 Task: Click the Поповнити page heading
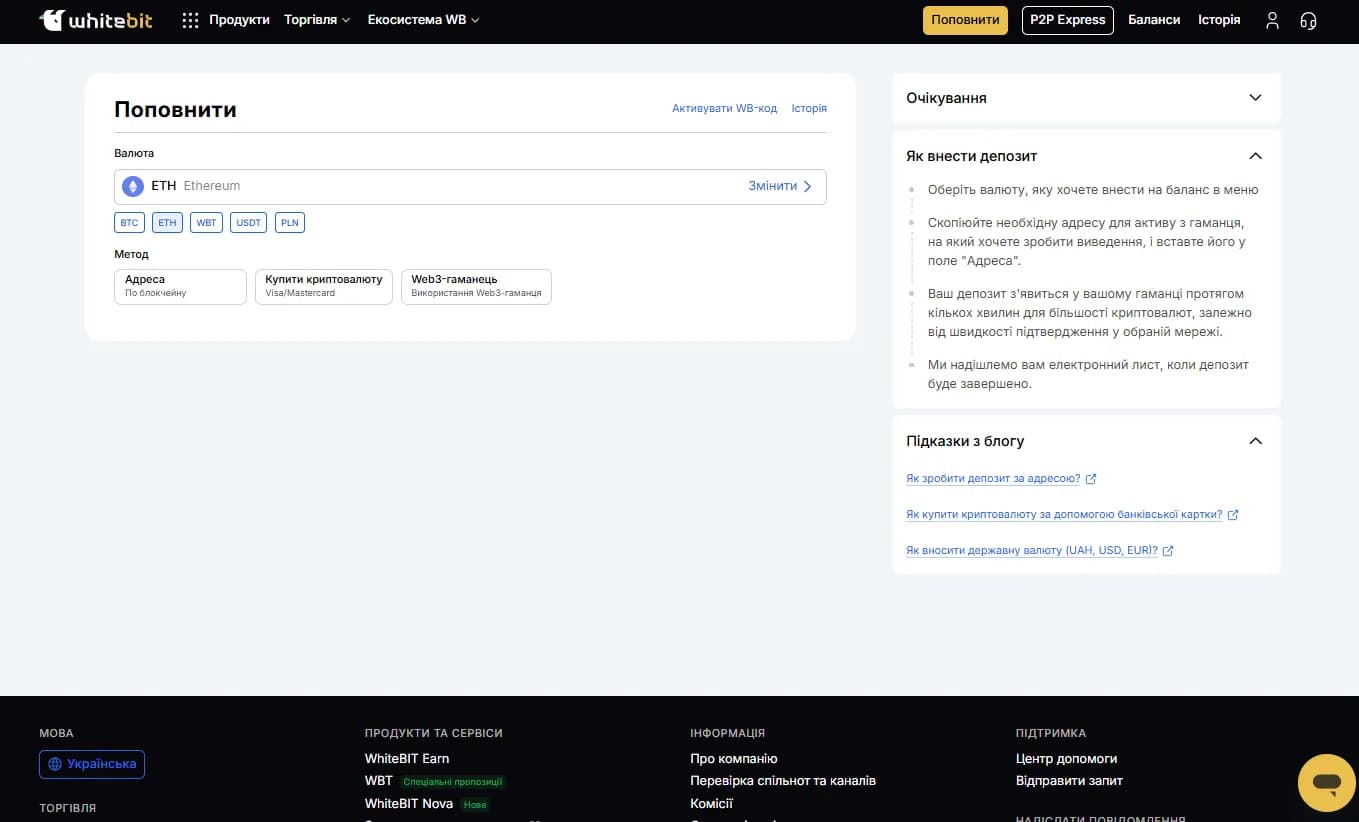click(x=176, y=110)
